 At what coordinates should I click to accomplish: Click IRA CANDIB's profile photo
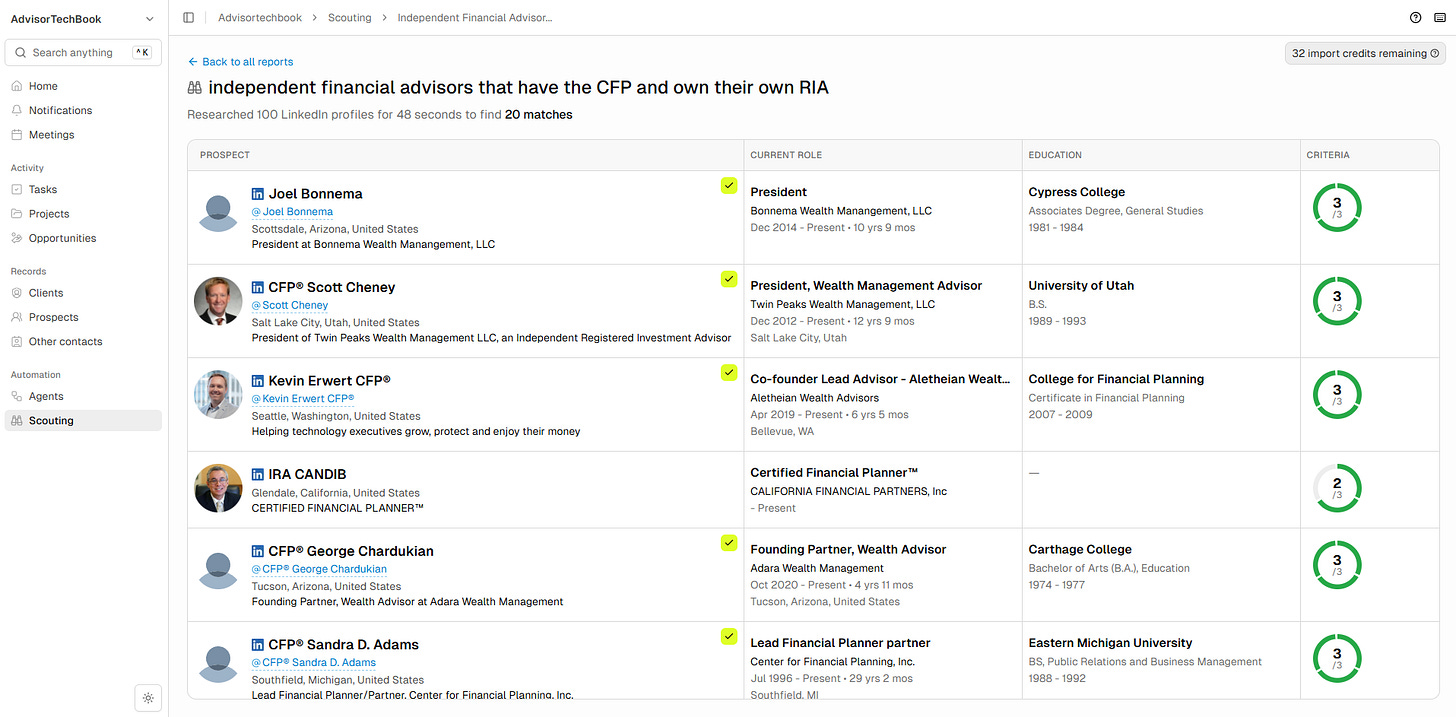tap(218, 489)
